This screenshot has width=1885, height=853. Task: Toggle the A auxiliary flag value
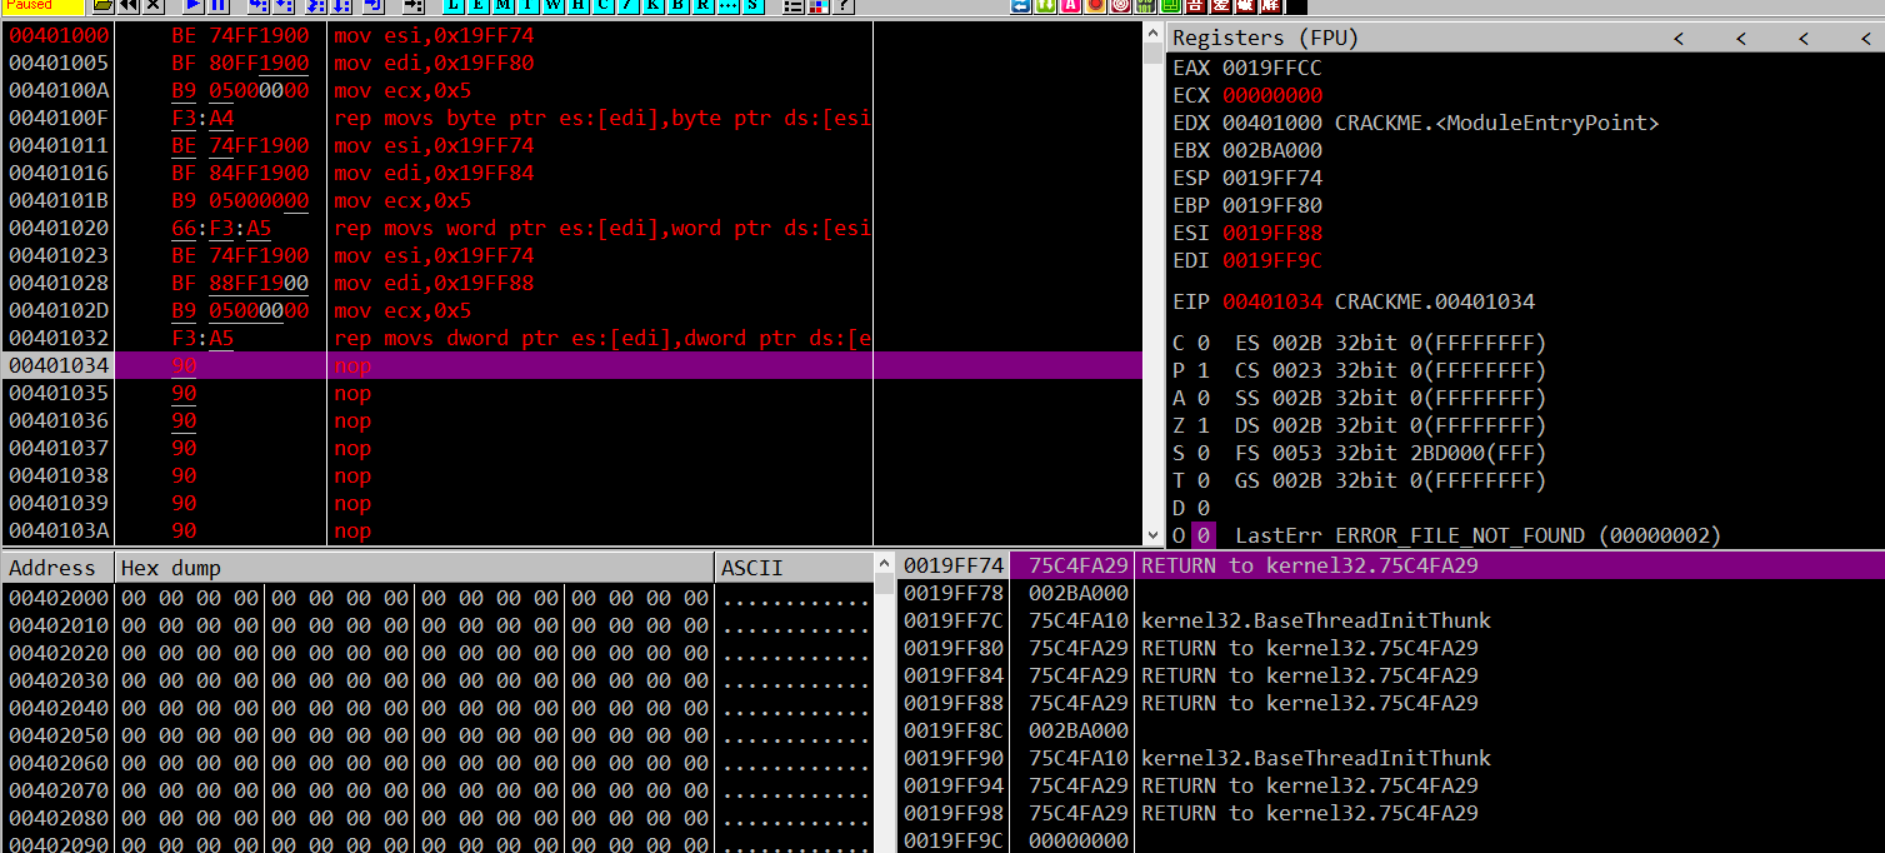[1204, 398]
